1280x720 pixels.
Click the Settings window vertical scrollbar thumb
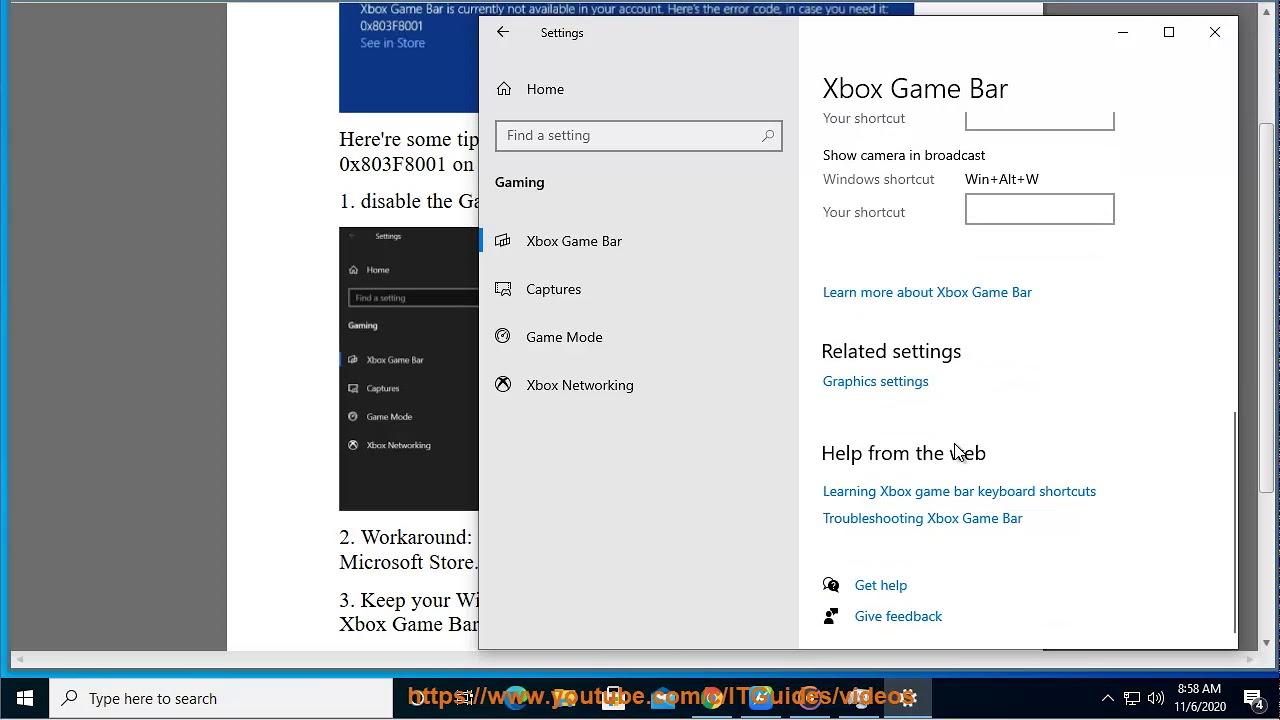coord(1236,520)
